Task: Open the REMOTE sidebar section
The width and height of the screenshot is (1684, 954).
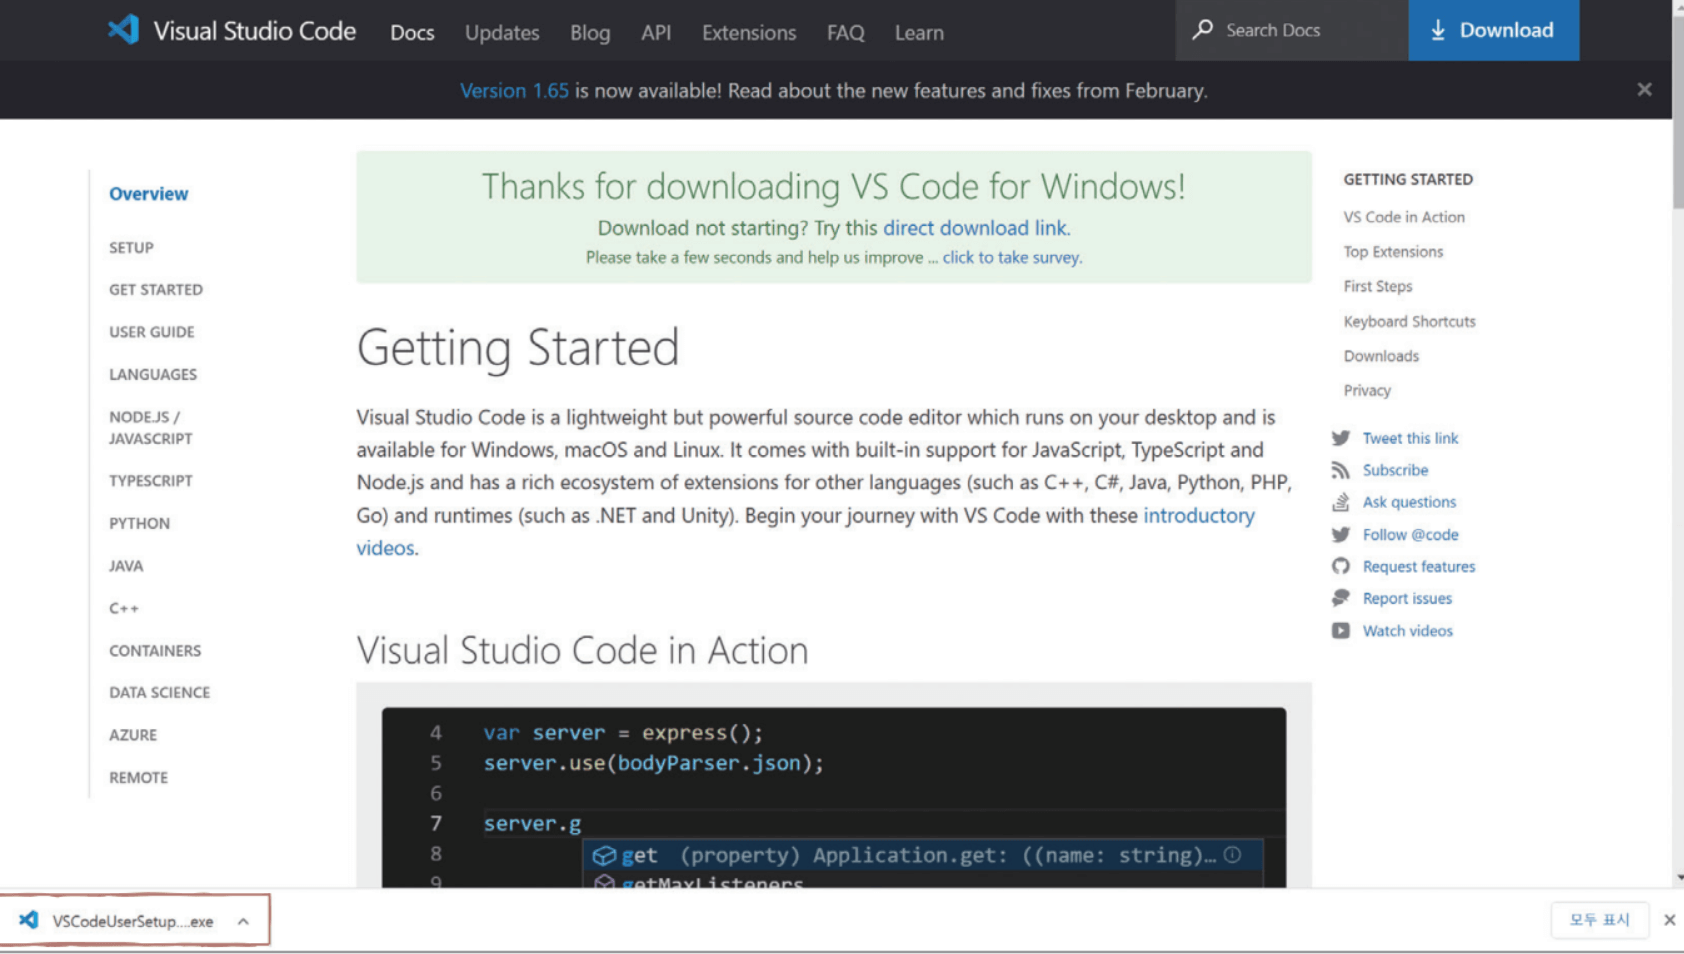Action: pos(139,778)
